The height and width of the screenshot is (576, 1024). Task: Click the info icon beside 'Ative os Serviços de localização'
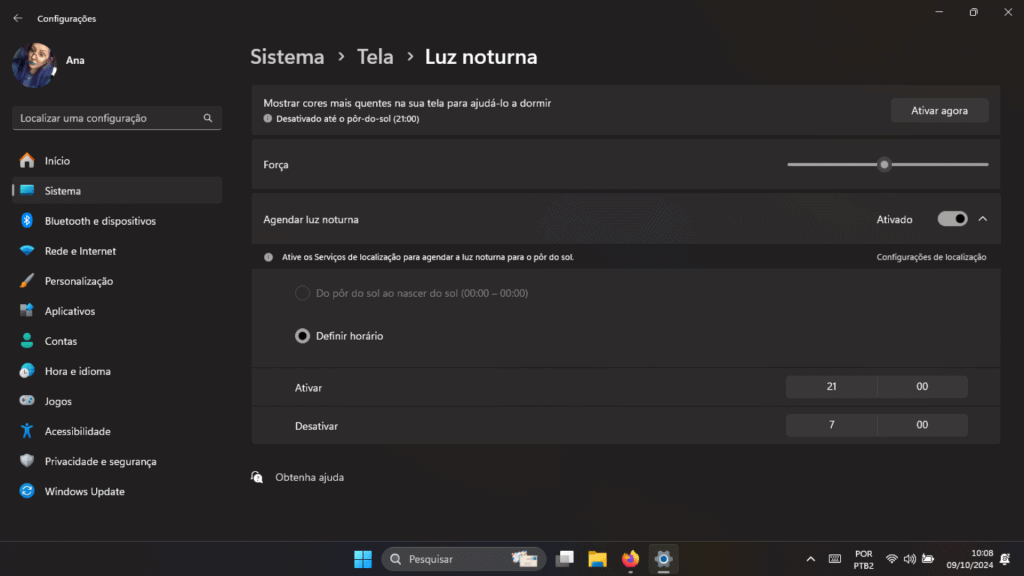pyautogui.click(x=268, y=257)
